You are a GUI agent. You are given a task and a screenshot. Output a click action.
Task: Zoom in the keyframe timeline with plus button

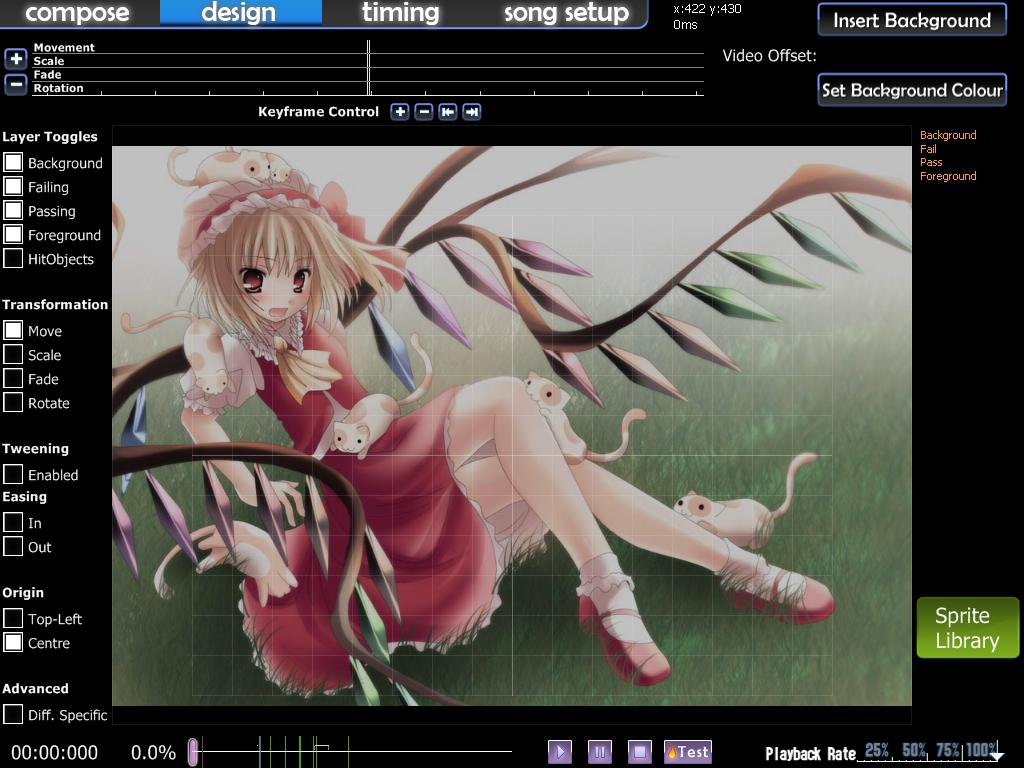click(x=16, y=59)
